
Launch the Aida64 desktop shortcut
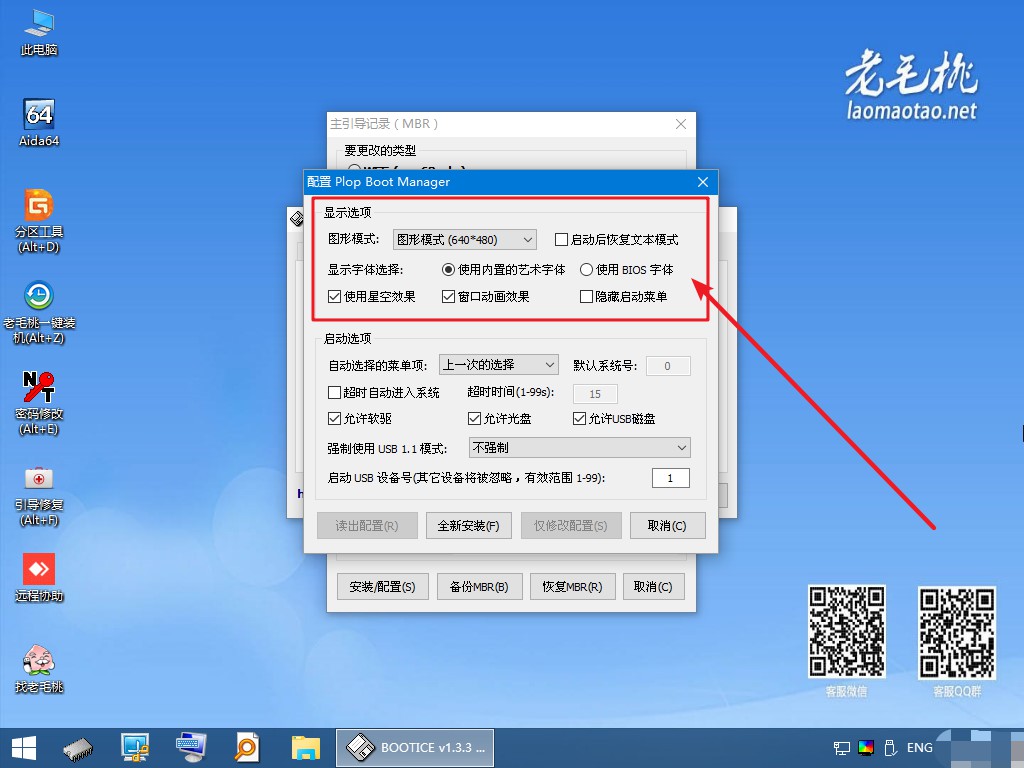(x=39, y=123)
